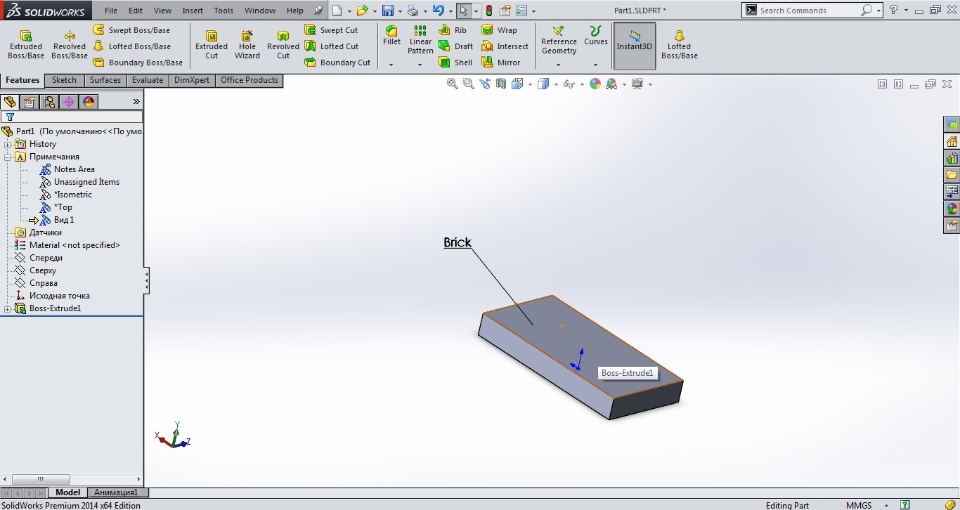Image resolution: width=960 pixels, height=510 pixels.
Task: Select the Wrap tool
Action: point(499,30)
